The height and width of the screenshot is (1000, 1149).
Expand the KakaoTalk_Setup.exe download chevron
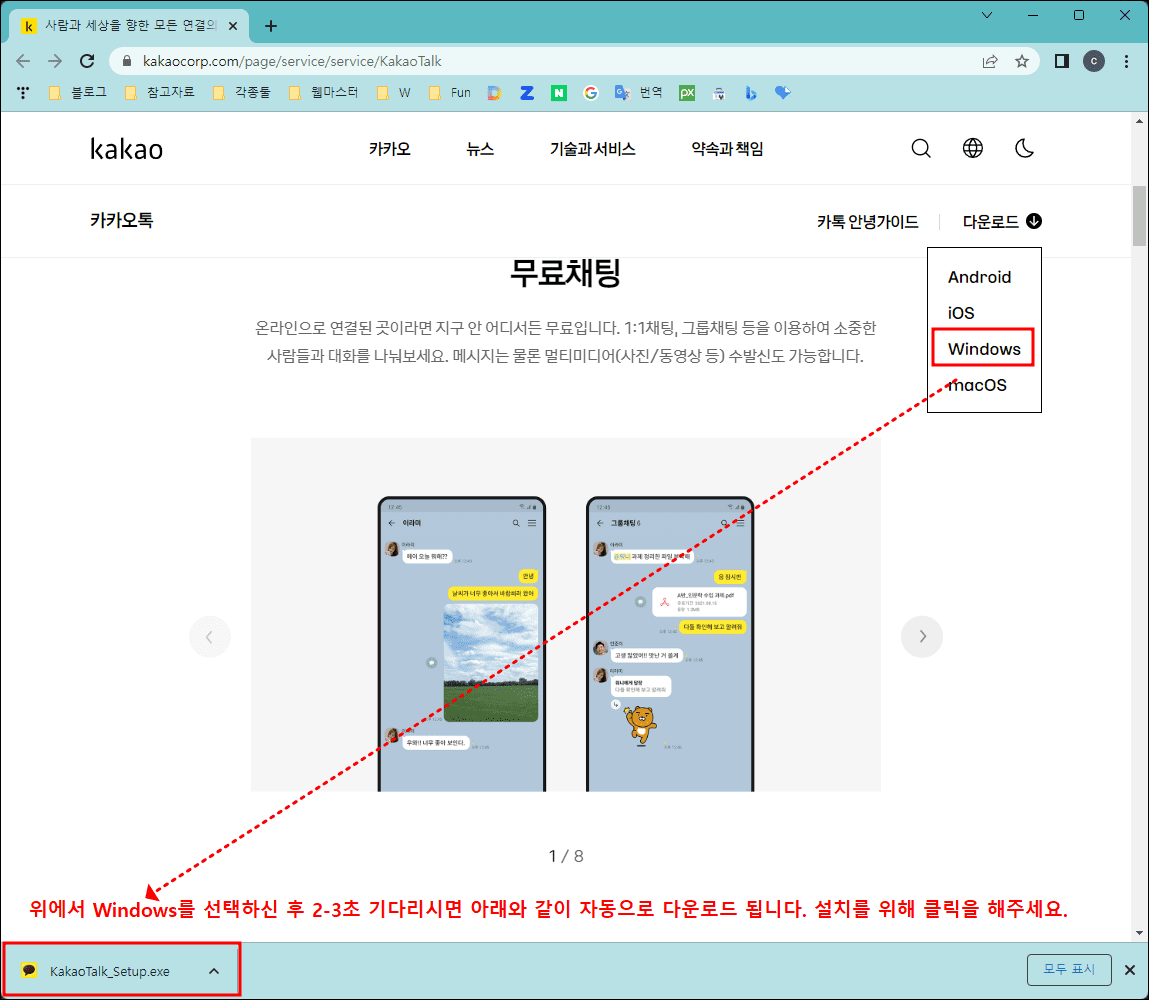tap(212, 969)
